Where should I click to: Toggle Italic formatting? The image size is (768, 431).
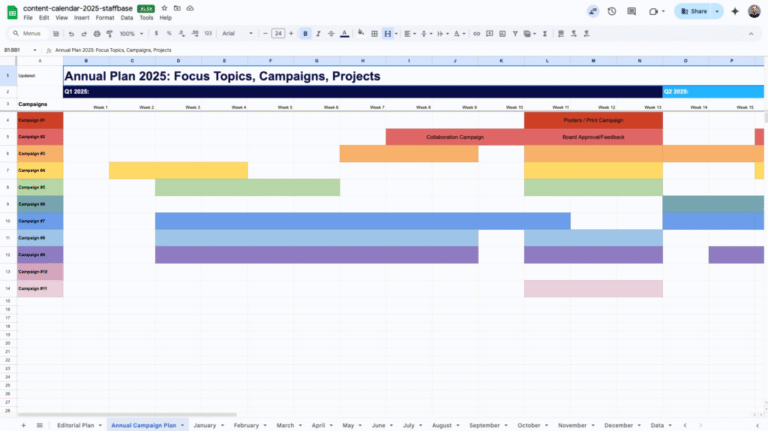tap(318, 33)
